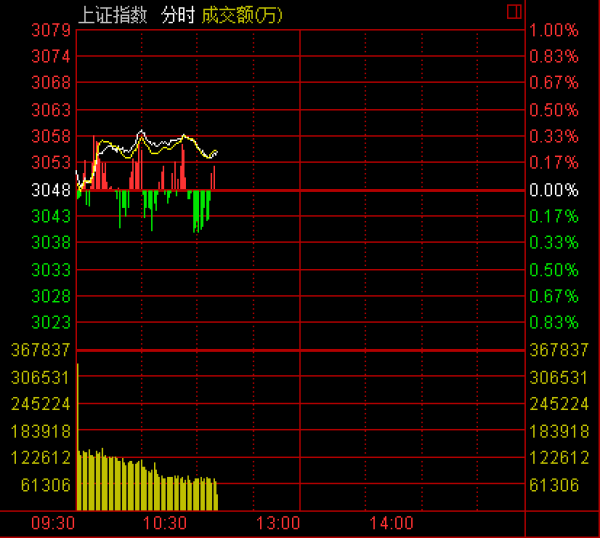
Task: Click the red 1.00% percentage label
Action: point(554,30)
